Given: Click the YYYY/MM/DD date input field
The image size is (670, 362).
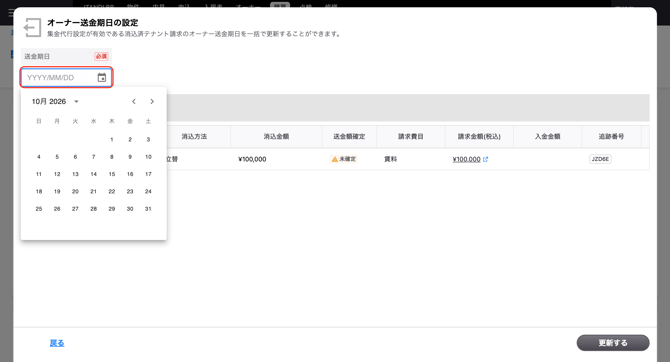Looking at the screenshot, I should tap(67, 77).
